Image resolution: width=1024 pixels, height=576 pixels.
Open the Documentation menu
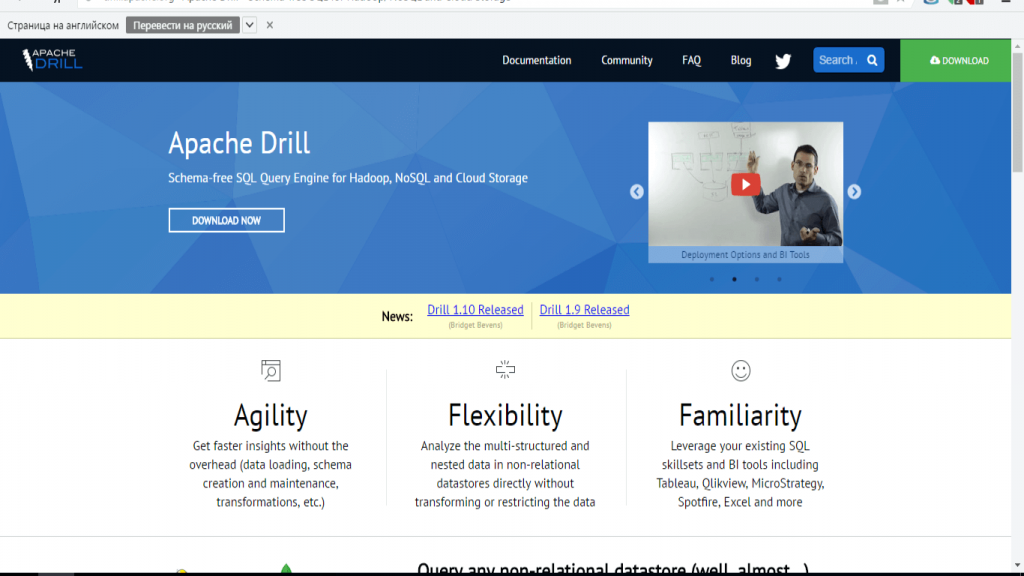point(536,60)
